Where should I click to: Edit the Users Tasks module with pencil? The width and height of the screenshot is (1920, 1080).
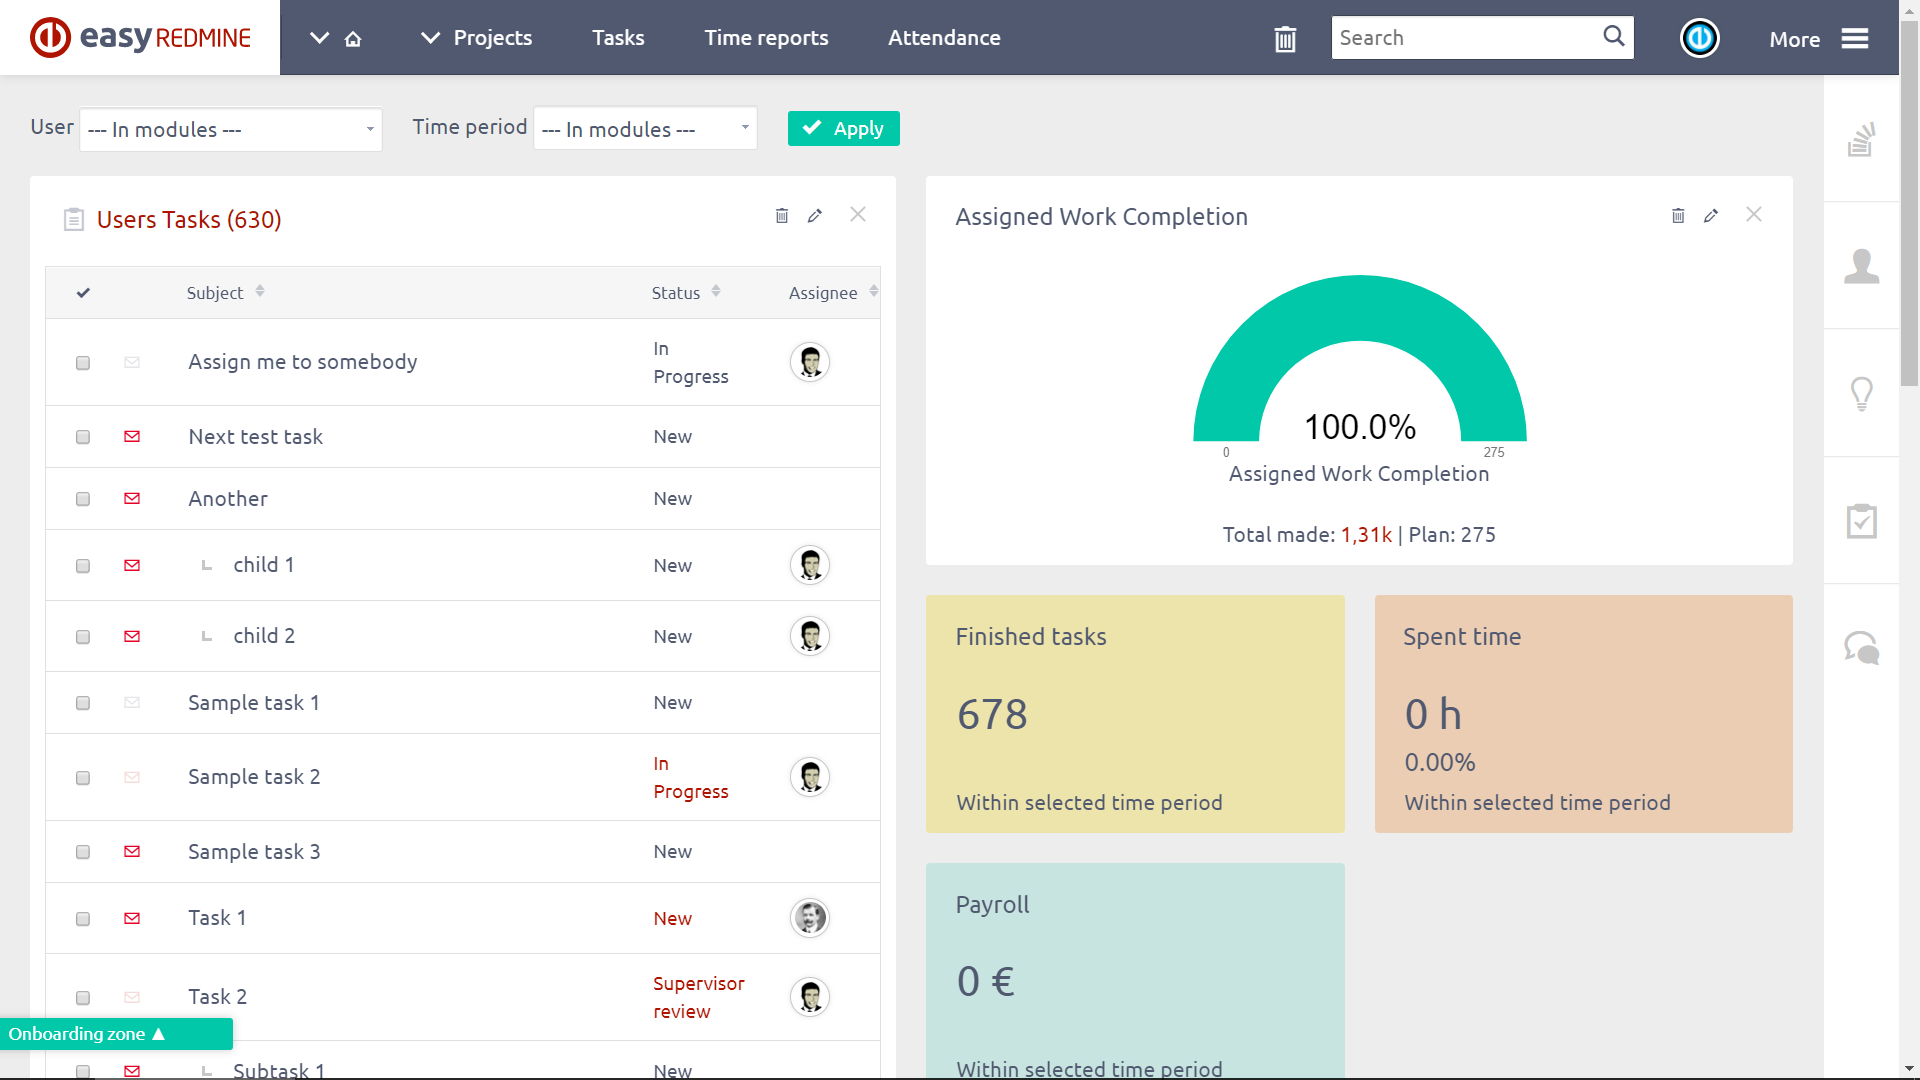tap(815, 216)
